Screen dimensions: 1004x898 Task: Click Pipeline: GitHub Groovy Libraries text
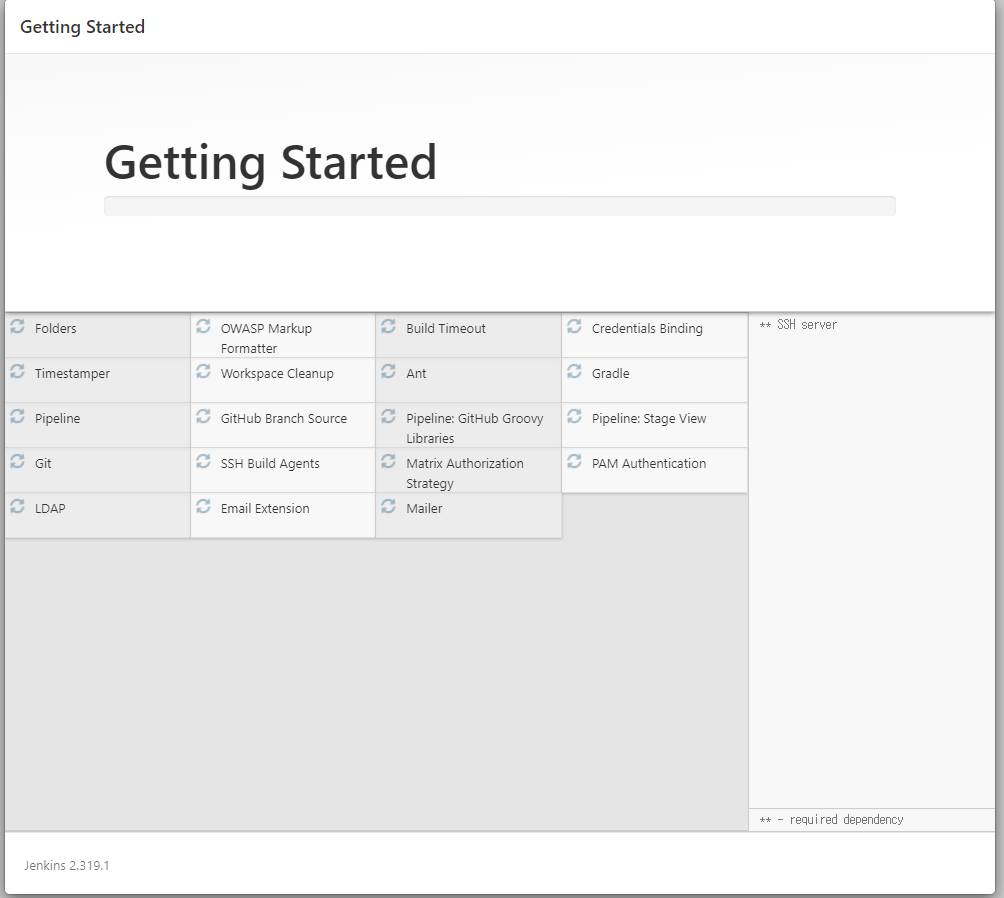474,428
